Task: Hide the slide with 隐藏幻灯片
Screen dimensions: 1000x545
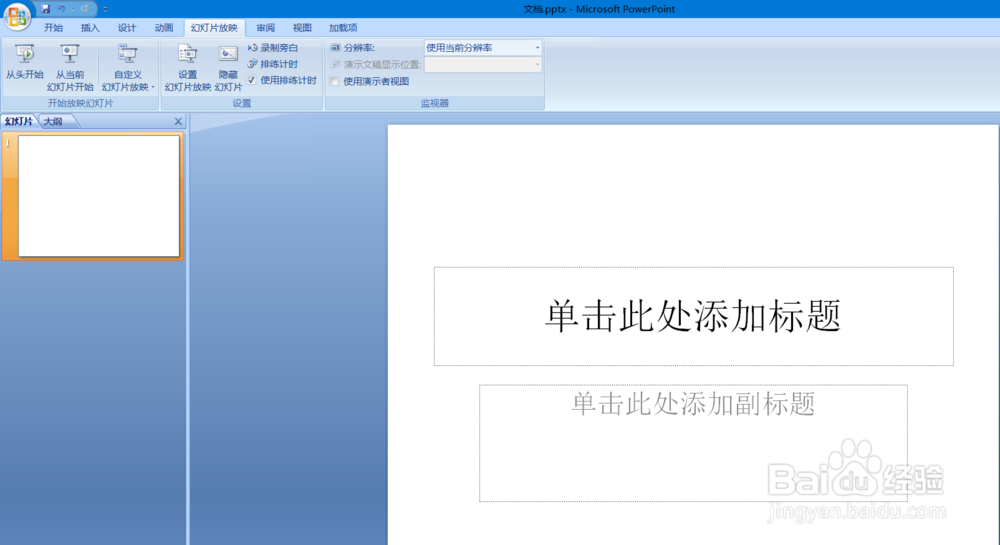Action: tap(228, 68)
